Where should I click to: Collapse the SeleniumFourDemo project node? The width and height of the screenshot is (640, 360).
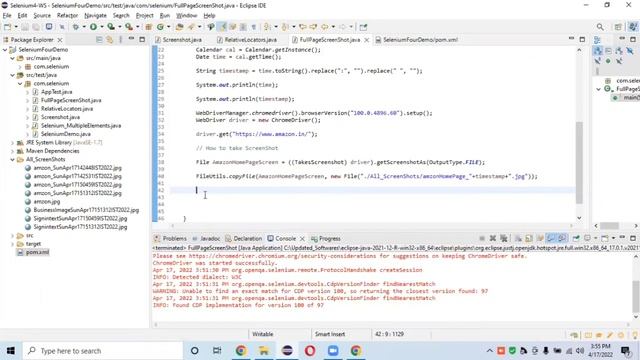(5, 50)
